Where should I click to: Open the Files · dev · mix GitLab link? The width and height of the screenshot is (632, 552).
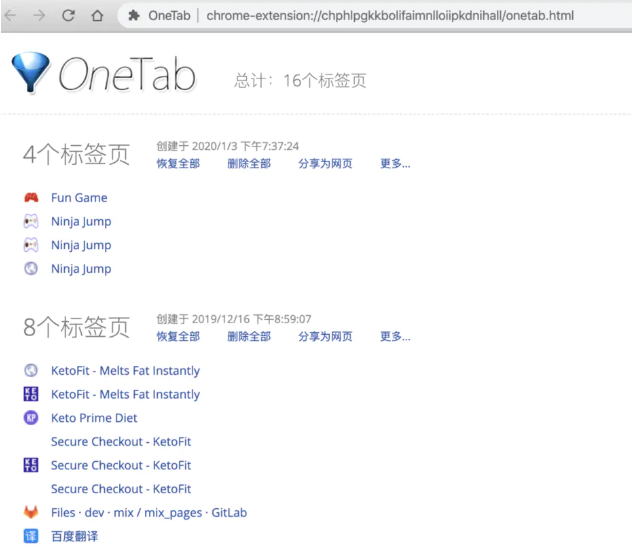pos(148,513)
